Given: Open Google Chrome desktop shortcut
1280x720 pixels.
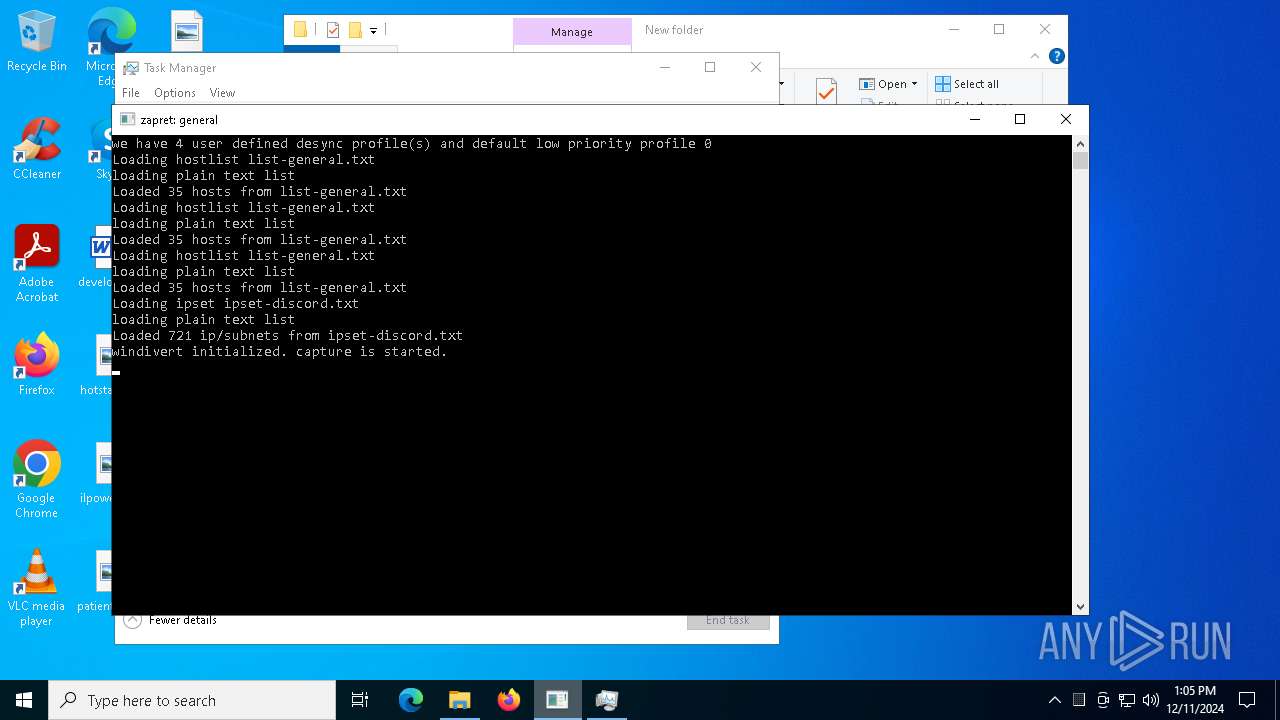Looking at the screenshot, I should point(37,480).
